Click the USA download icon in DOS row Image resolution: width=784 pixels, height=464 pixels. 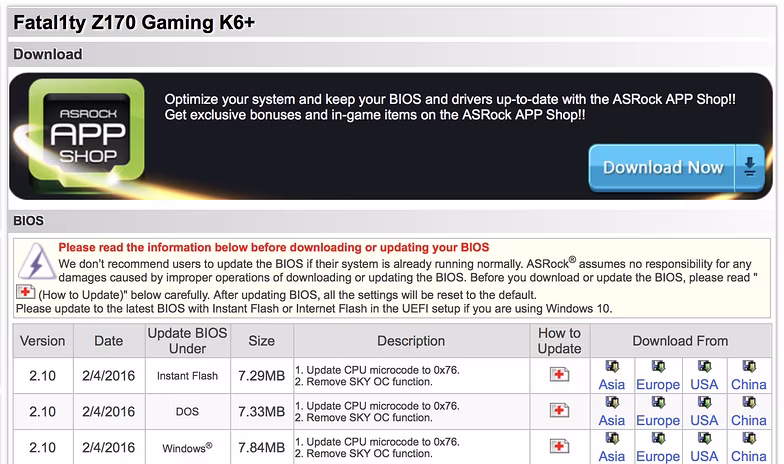[704, 402]
